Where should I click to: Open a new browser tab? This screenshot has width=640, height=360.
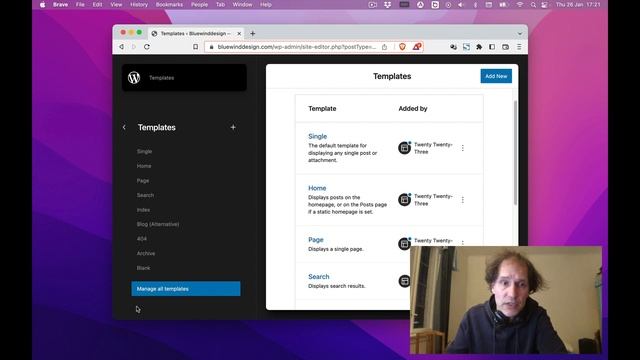pos(253,33)
